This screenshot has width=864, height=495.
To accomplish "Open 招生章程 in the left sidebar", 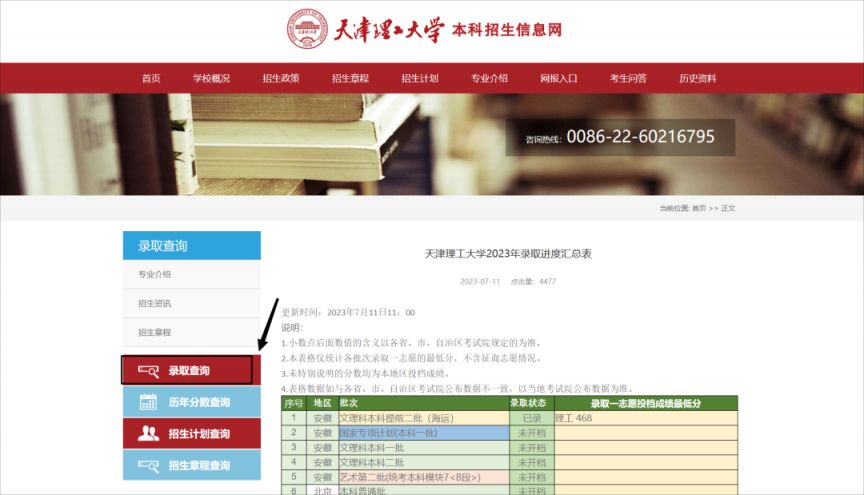I will point(154,332).
